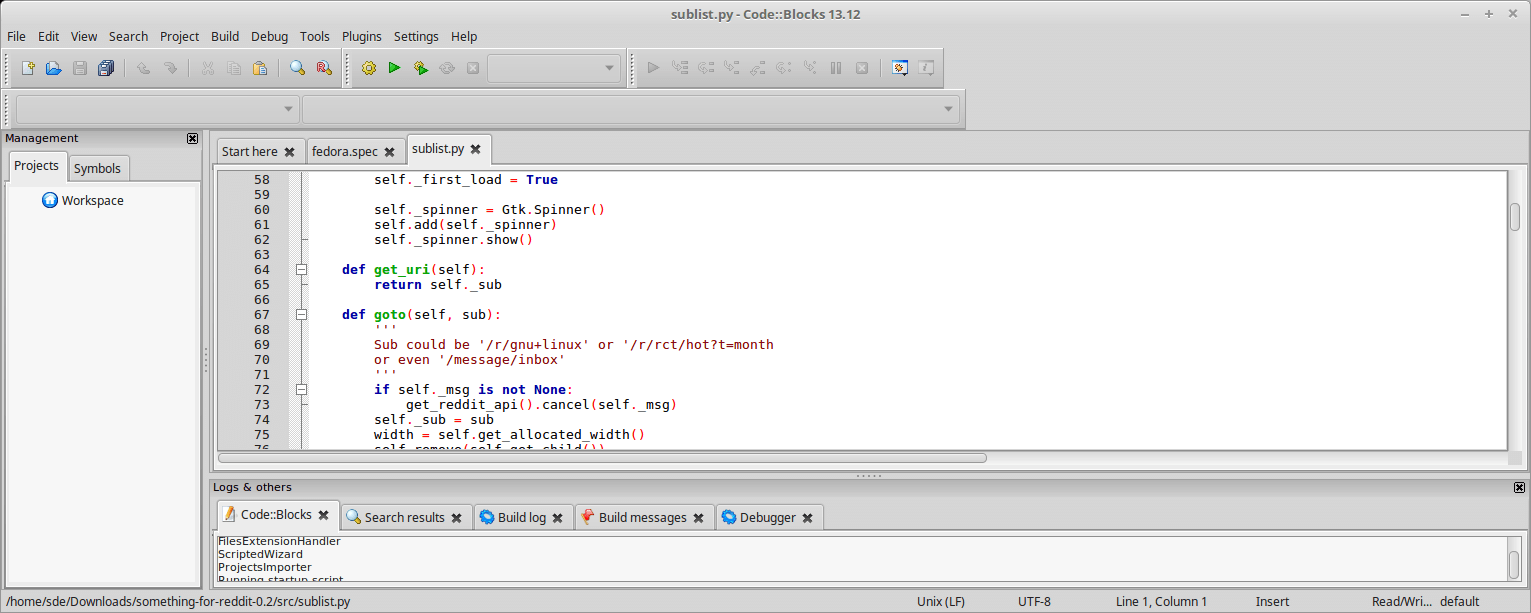
Task: Open the Find dialog
Action: 296,67
